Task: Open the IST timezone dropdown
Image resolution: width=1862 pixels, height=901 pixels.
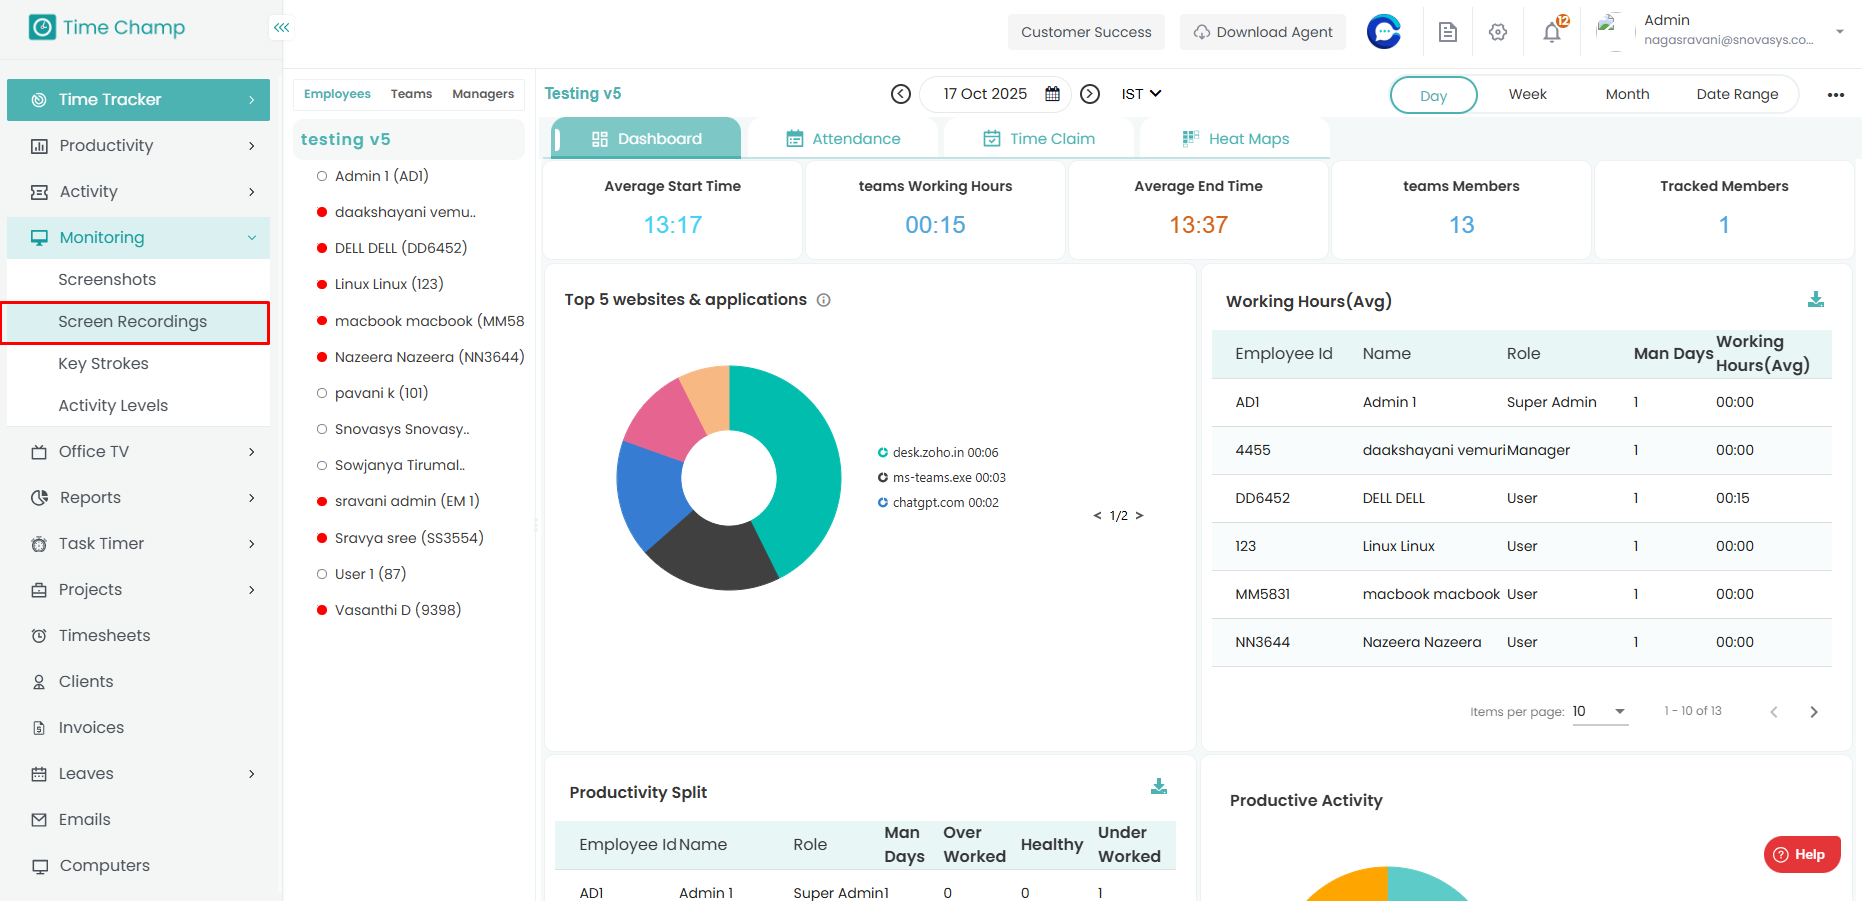Action: [1141, 94]
